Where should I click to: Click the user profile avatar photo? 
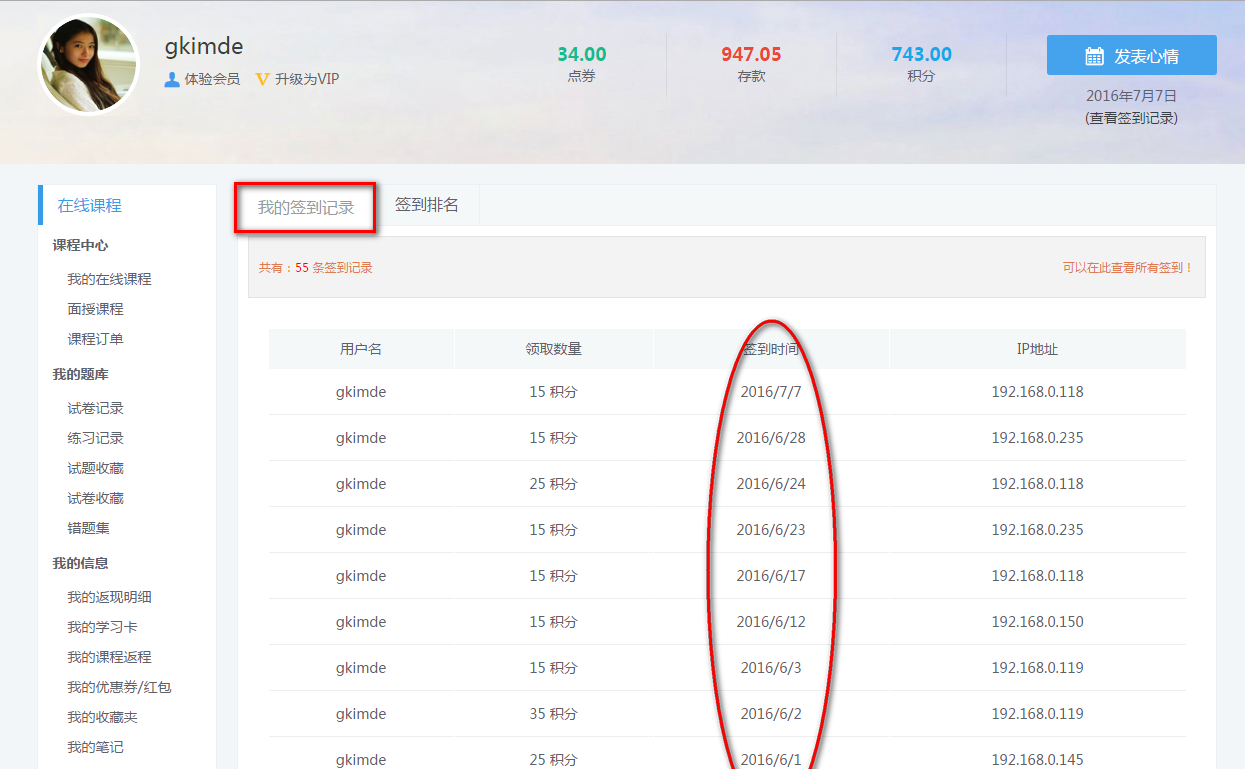[89, 65]
